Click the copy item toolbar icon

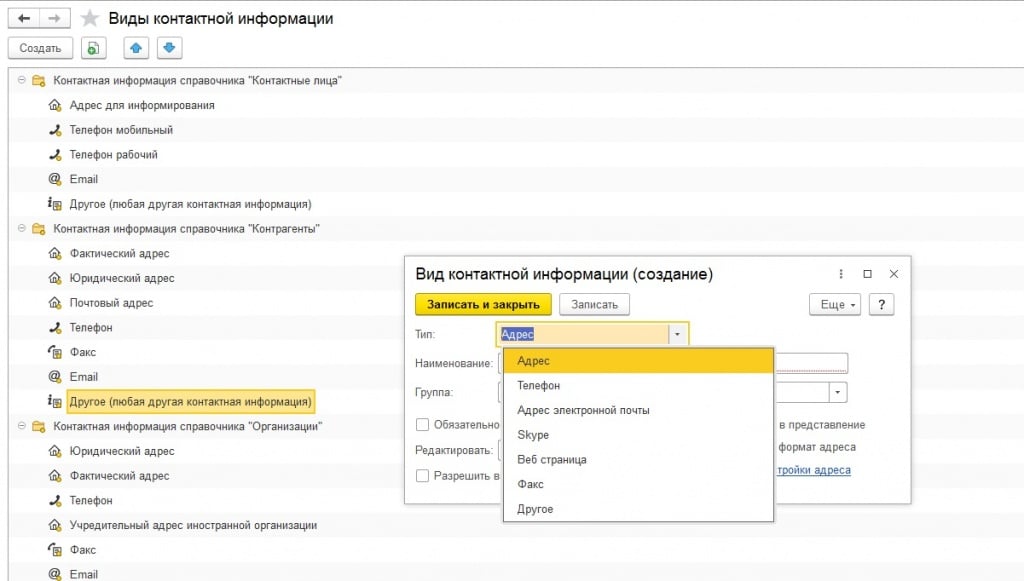93,48
